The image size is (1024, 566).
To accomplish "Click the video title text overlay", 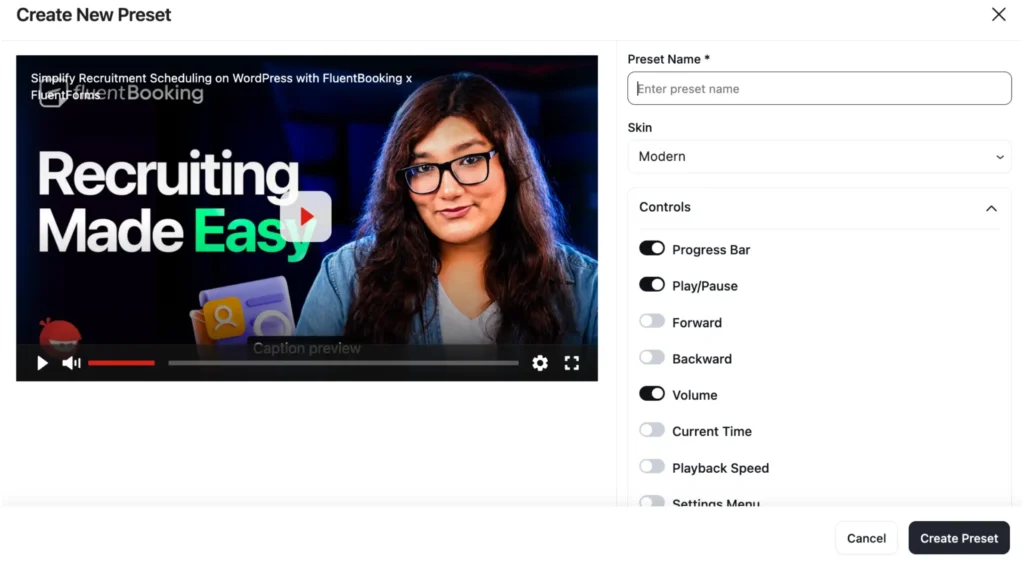I will tap(221, 86).
